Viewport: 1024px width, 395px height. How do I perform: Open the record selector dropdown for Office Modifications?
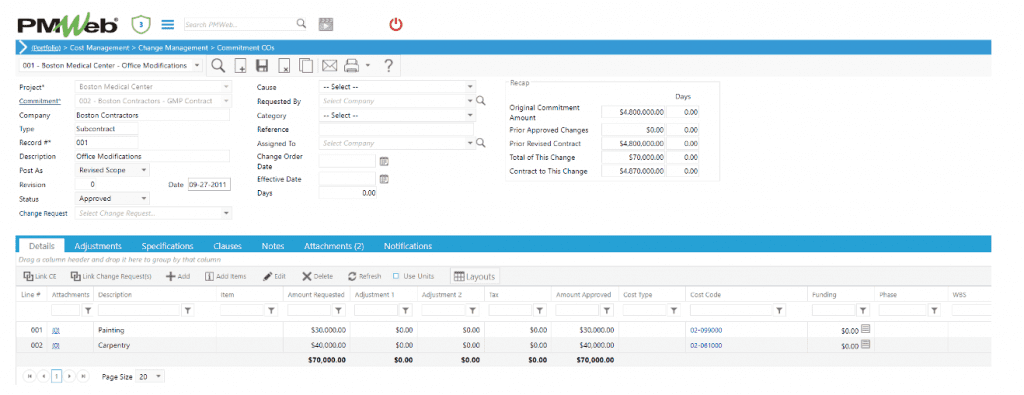pyautogui.click(x=198, y=65)
